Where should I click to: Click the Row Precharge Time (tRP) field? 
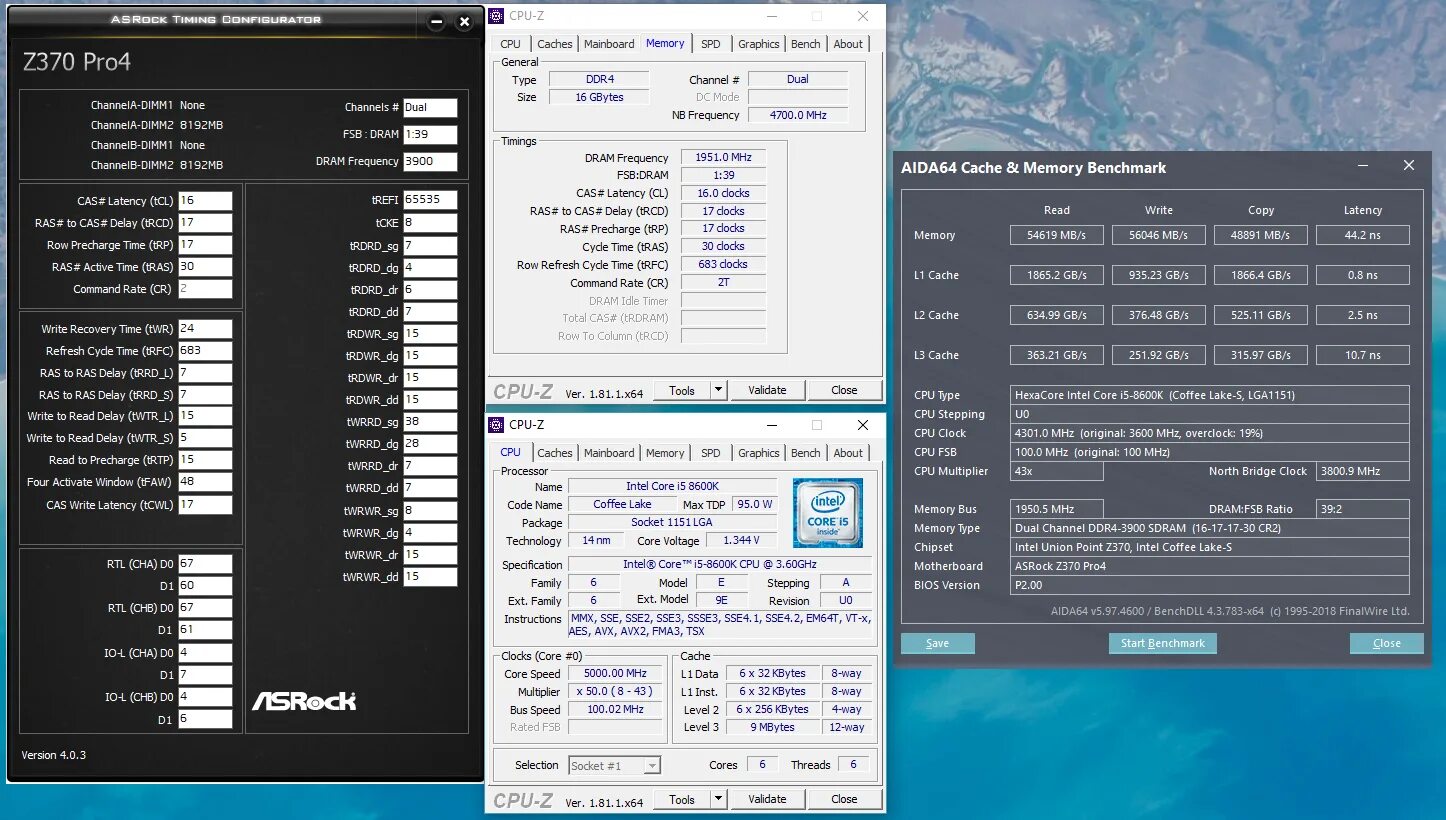(x=205, y=245)
